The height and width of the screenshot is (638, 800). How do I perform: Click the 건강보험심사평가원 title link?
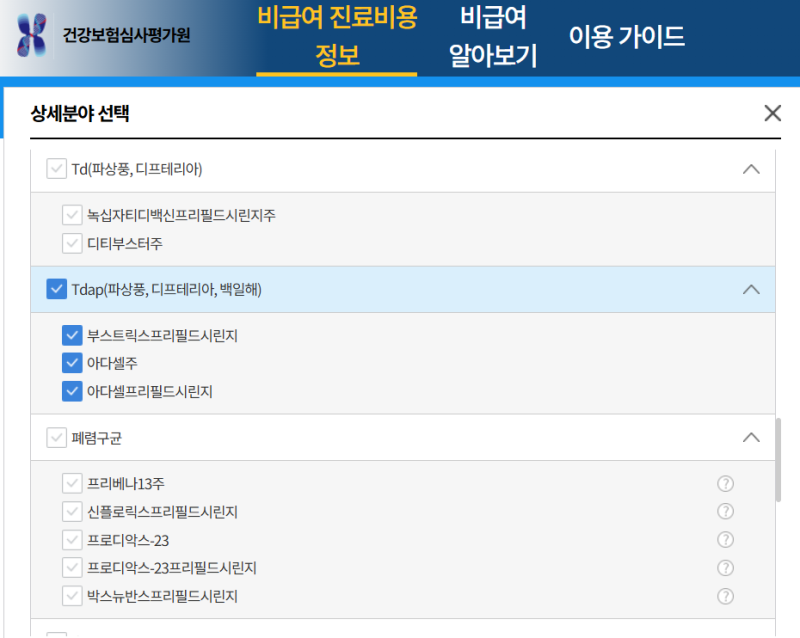126,35
